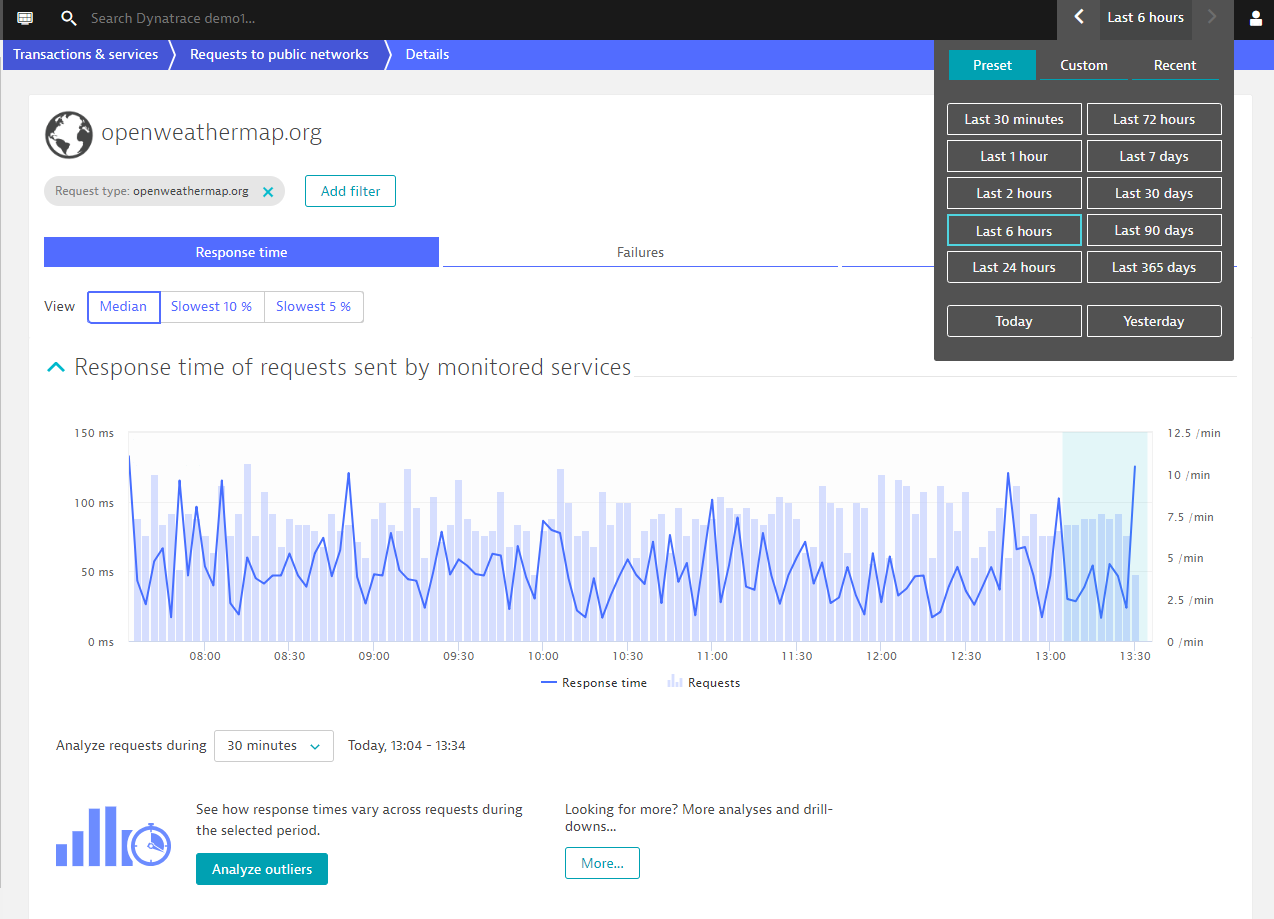Open the Dynatrace navigation menu icon

[25, 18]
